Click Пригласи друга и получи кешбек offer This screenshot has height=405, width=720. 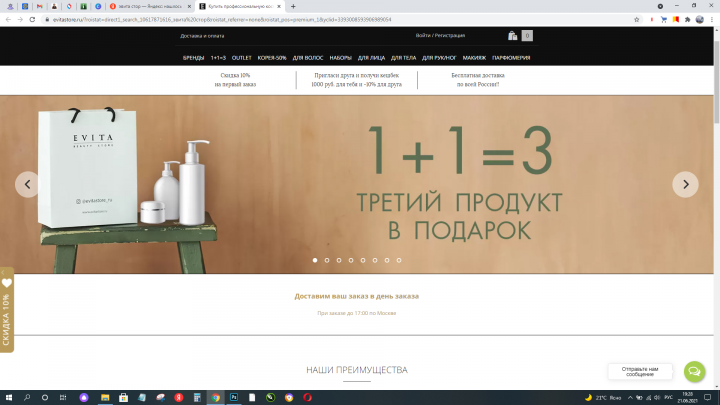point(356,80)
